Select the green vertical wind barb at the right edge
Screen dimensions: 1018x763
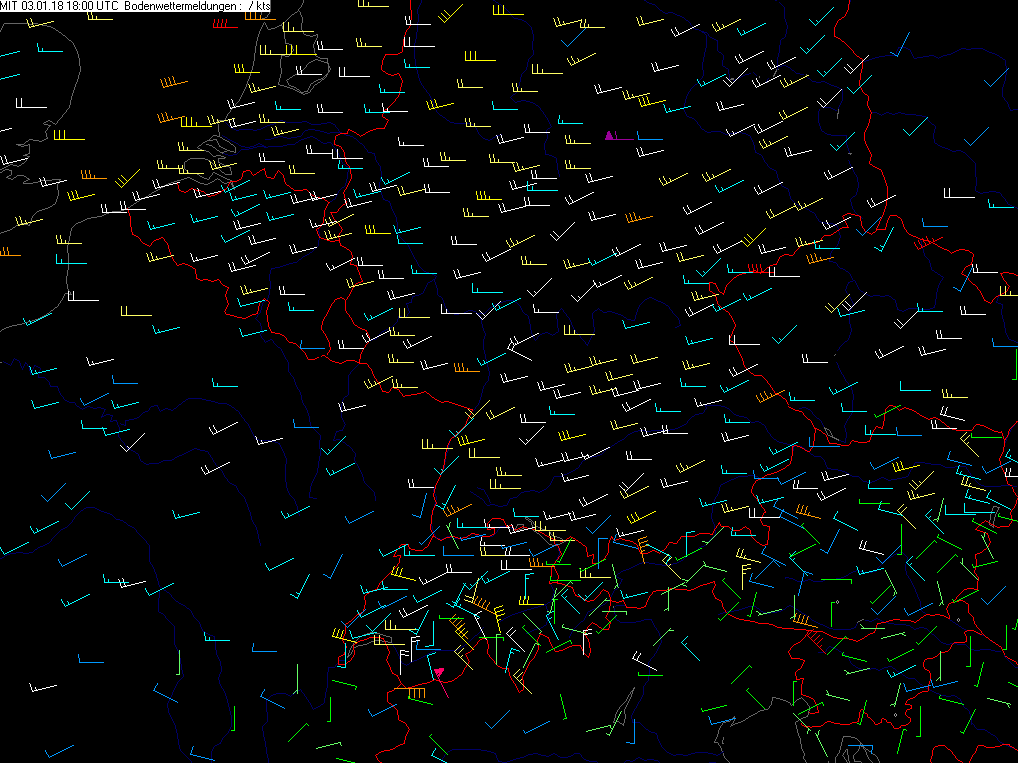pyautogui.click(x=1015, y=364)
